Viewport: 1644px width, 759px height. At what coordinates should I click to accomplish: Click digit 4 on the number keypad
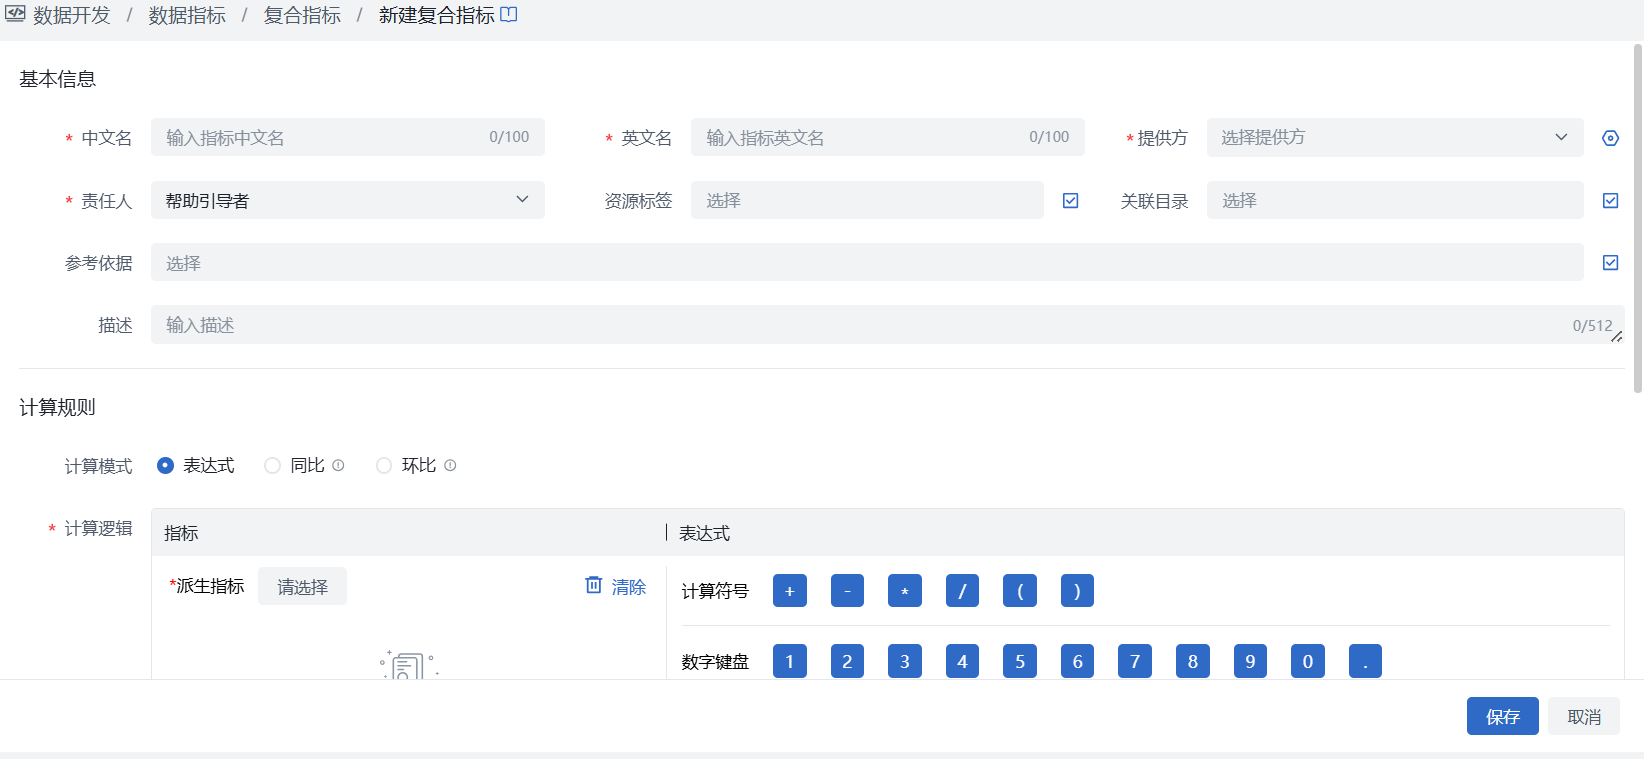pos(962,661)
